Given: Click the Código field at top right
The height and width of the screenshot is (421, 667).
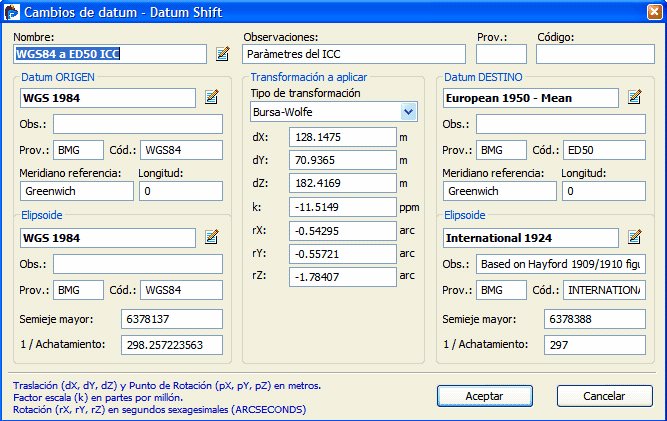Looking at the screenshot, I should 595,54.
